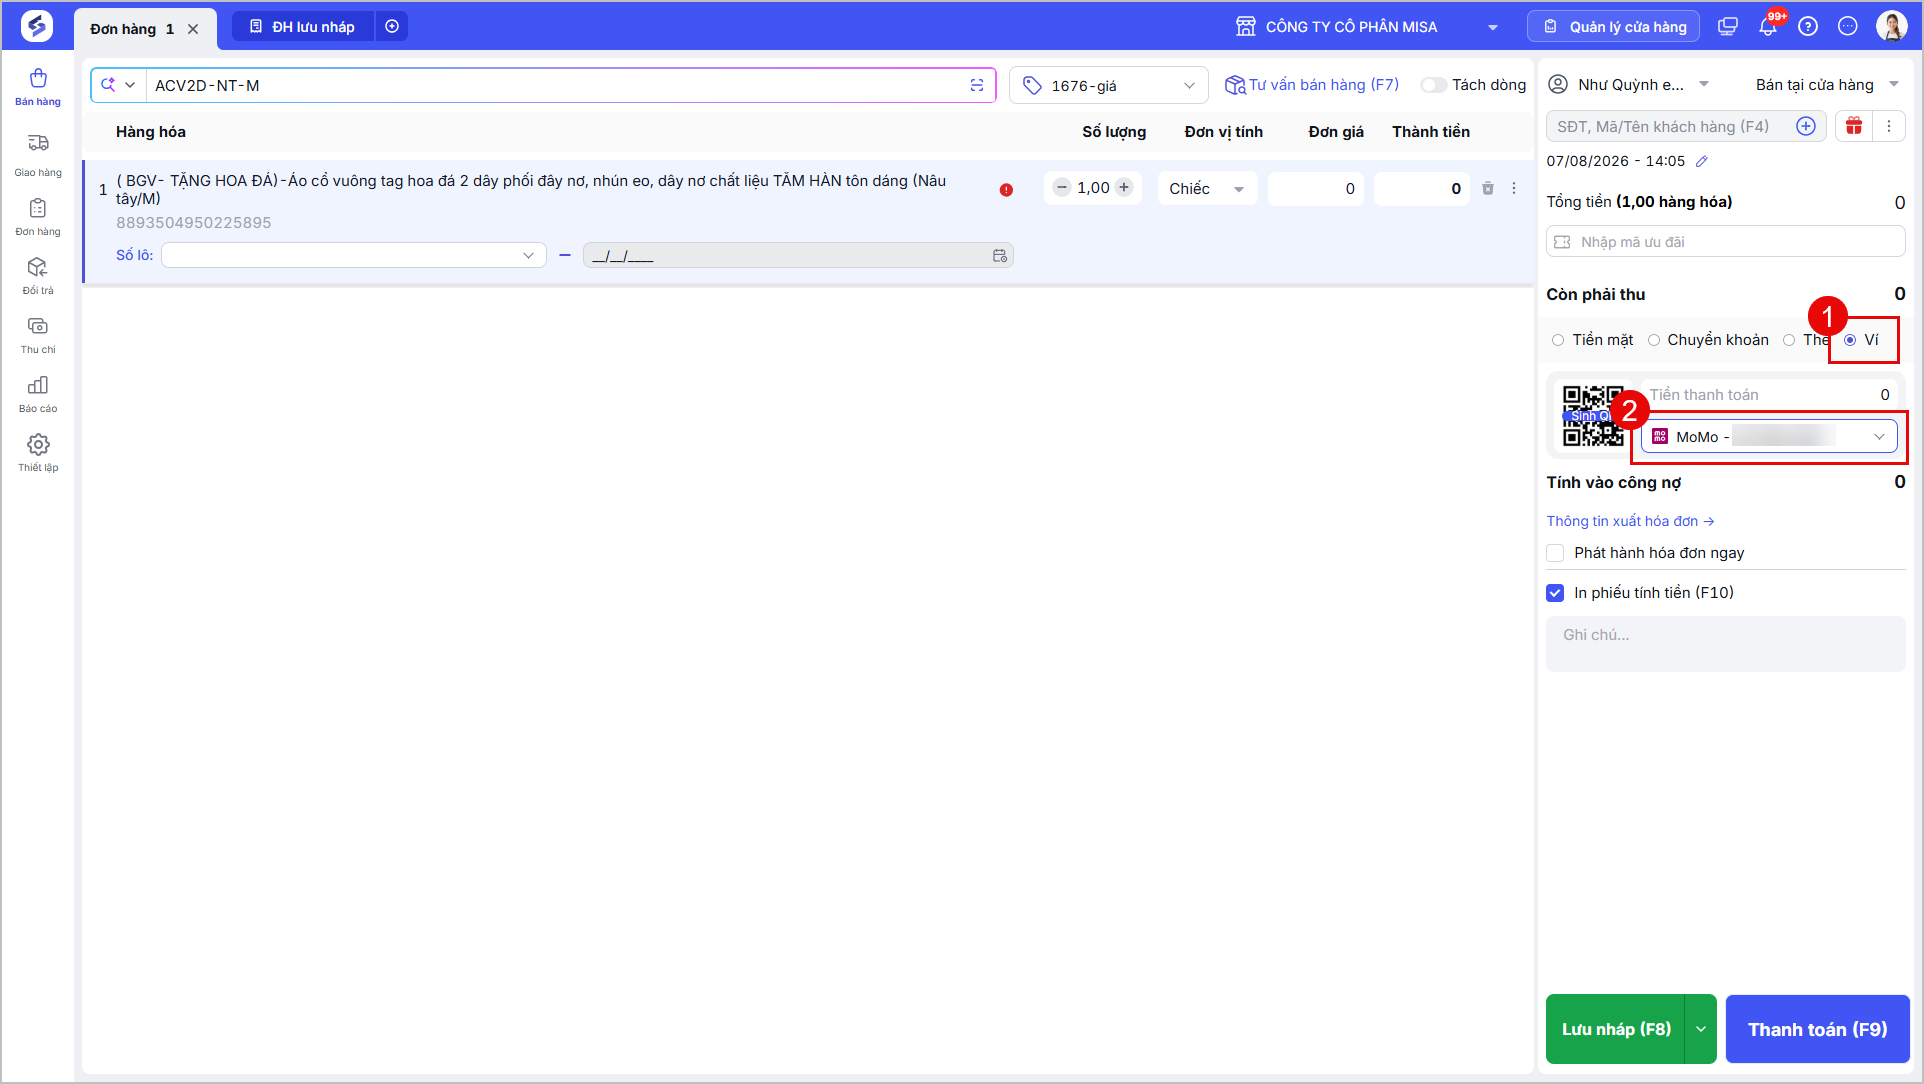
Task: Open Thiết lập settings gear
Action: (x=38, y=452)
